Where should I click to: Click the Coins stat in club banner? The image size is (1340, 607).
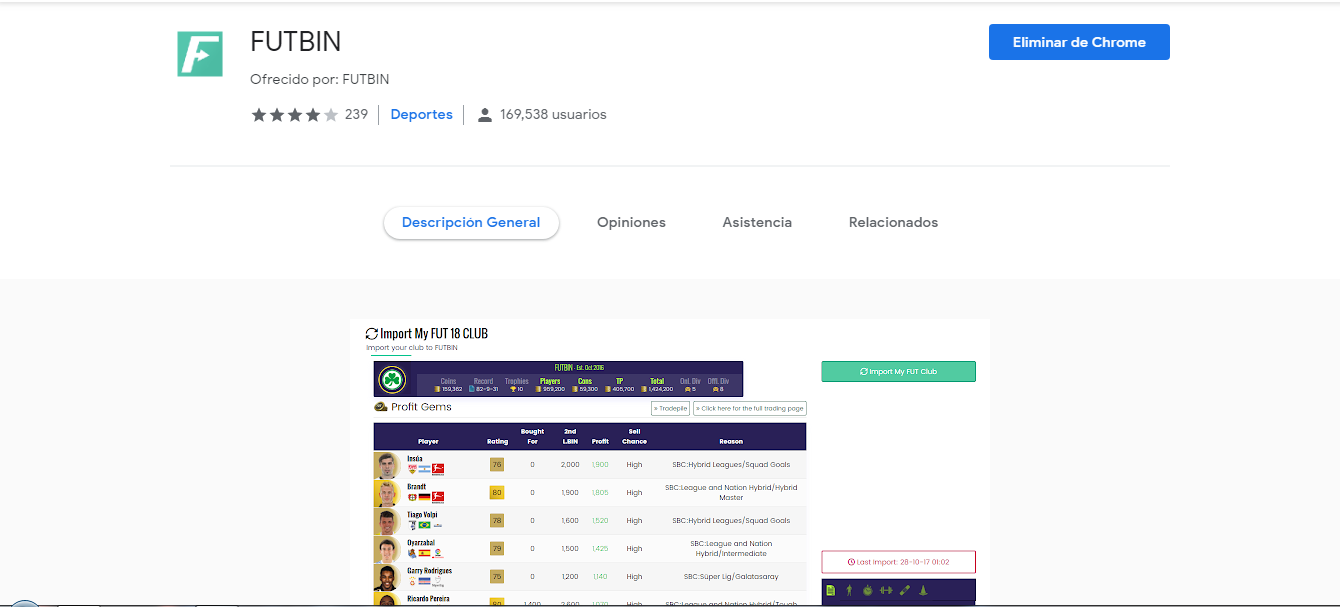[x=449, y=385]
